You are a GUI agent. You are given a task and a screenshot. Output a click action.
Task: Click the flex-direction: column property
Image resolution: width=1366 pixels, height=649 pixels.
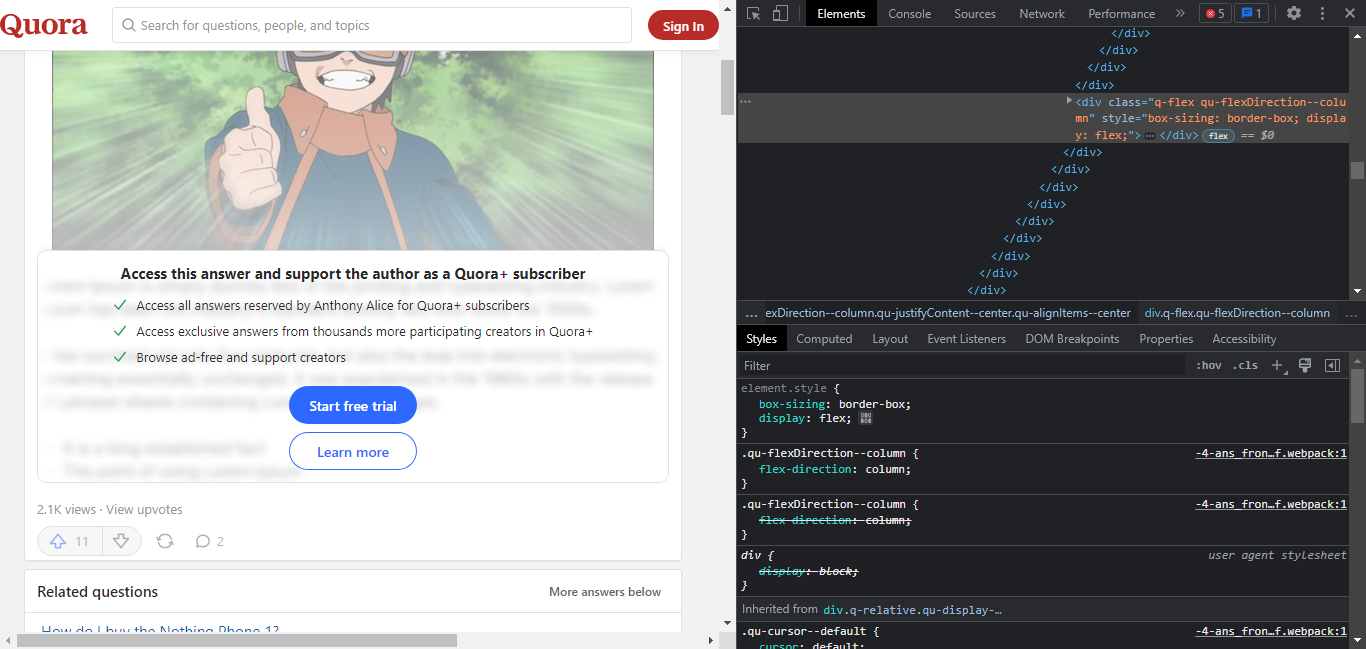835,469
